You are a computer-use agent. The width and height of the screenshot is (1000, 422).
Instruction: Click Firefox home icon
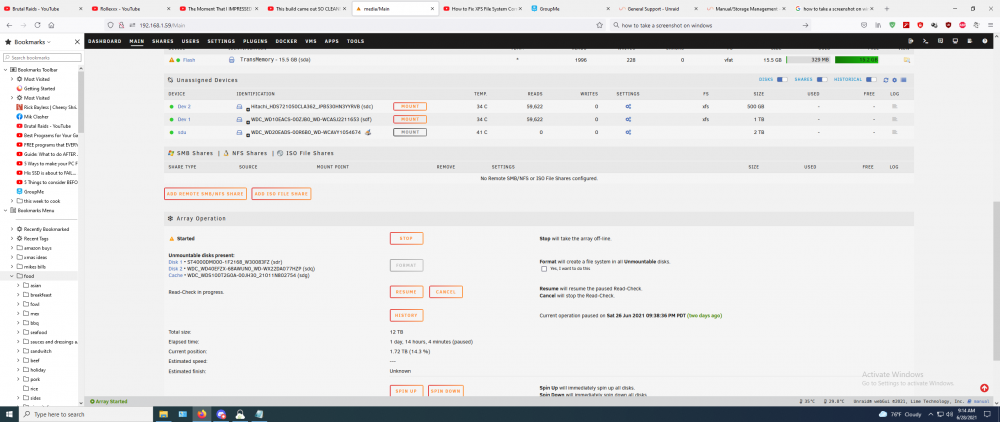click(51, 25)
